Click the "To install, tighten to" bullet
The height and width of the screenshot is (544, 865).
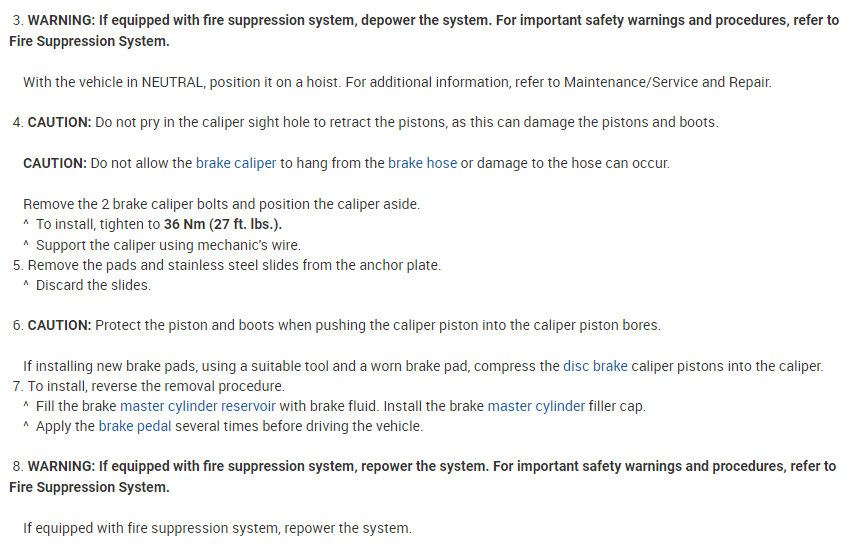(x=98, y=224)
